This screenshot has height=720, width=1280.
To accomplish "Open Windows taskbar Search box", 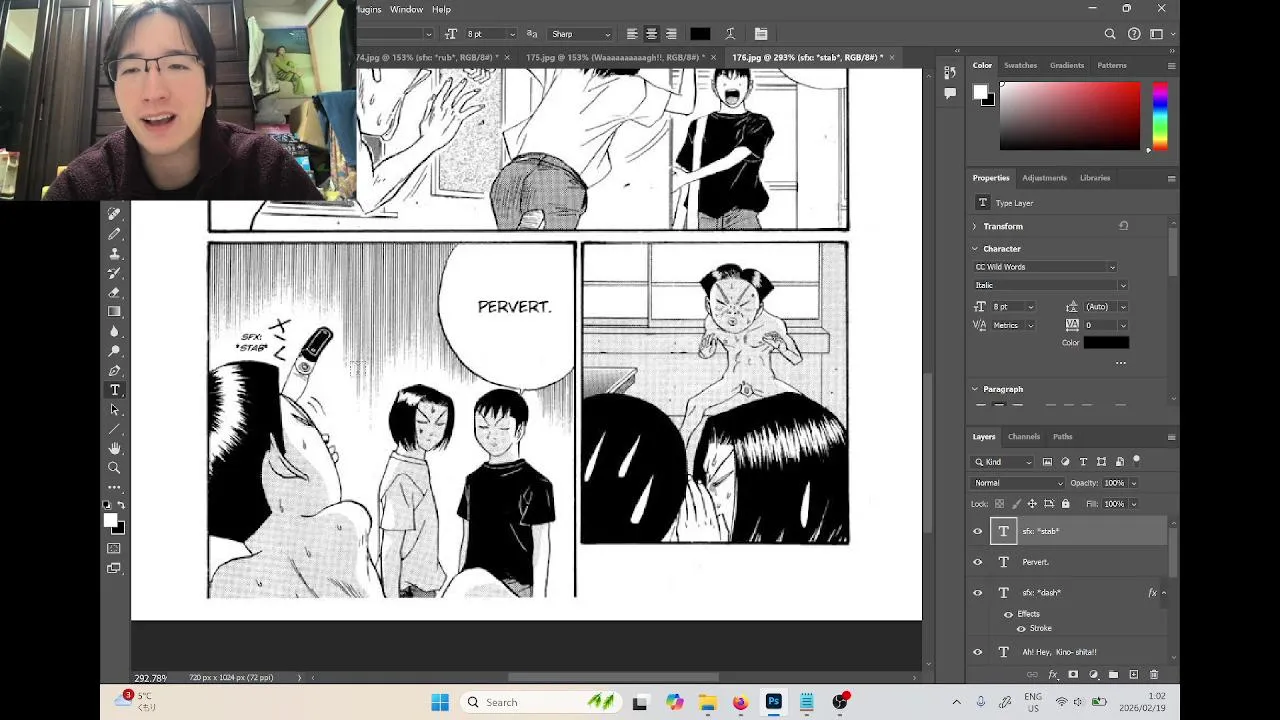I will tap(539, 702).
